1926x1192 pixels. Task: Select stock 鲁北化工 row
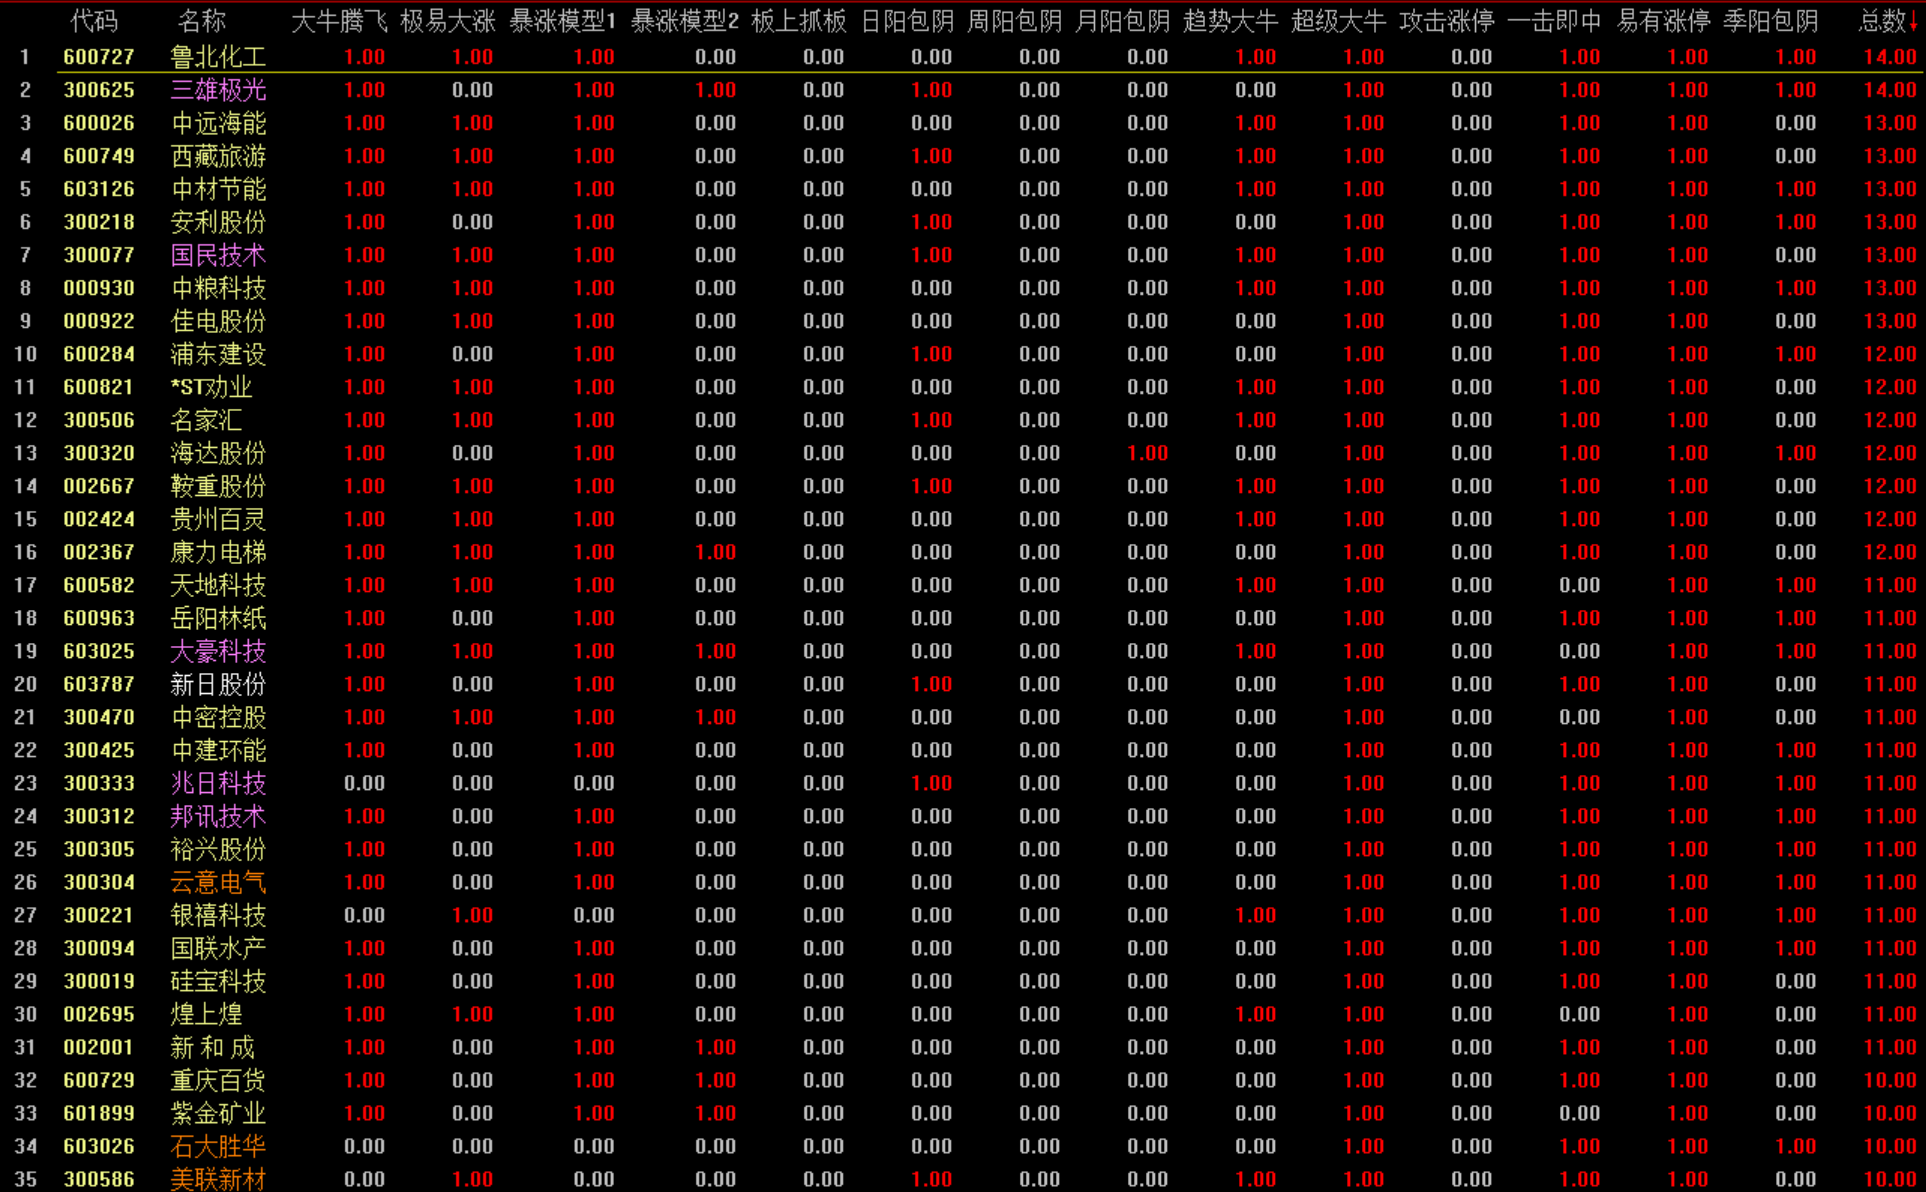(x=963, y=57)
